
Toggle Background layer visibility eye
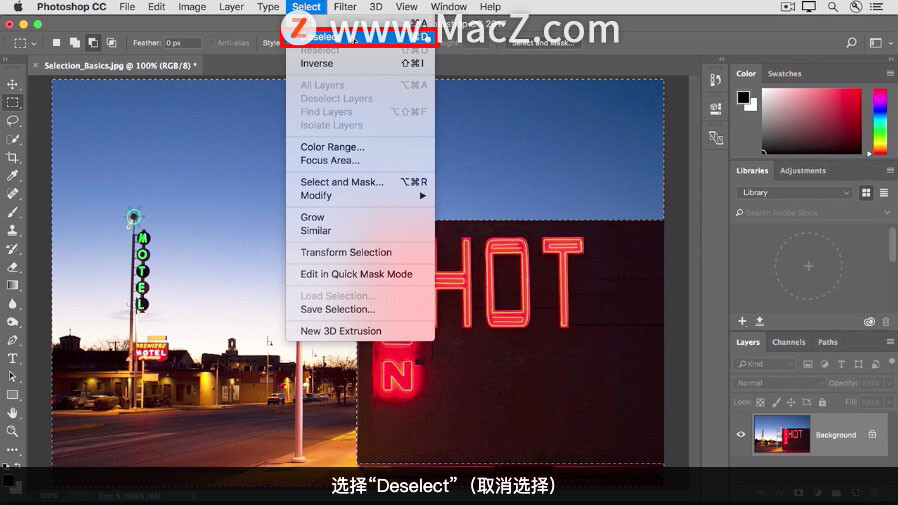(x=741, y=435)
